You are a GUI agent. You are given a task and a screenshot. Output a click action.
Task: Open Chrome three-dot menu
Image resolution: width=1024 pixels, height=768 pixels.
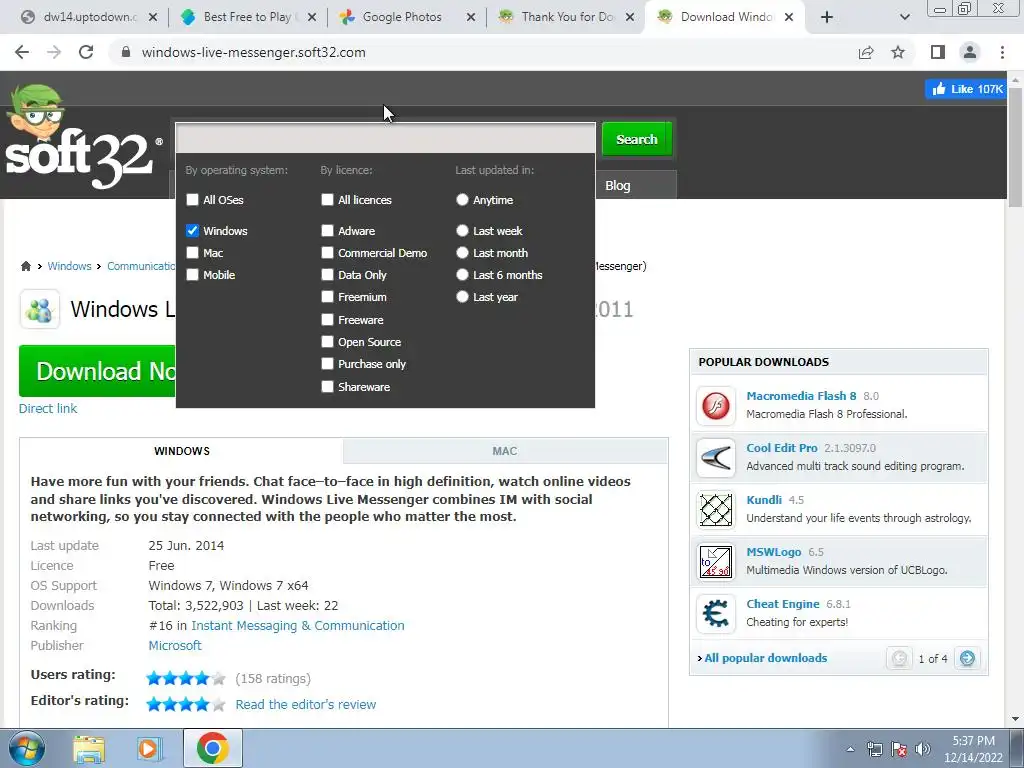(1002, 52)
